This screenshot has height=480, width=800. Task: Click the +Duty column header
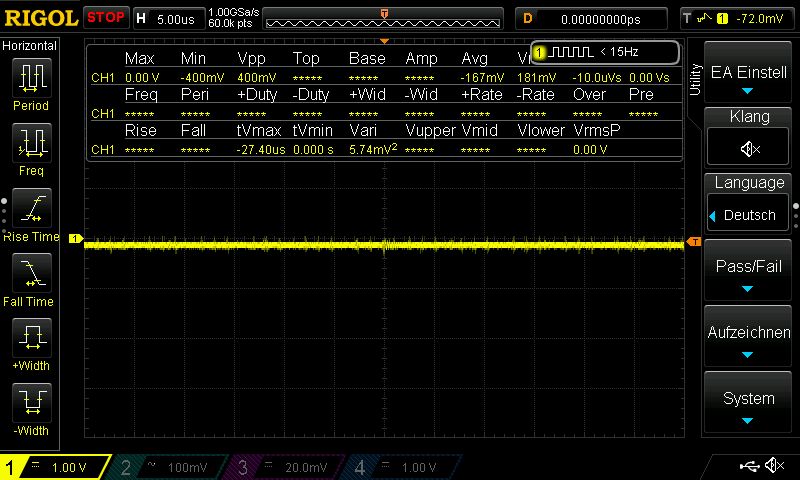[x=257, y=94]
